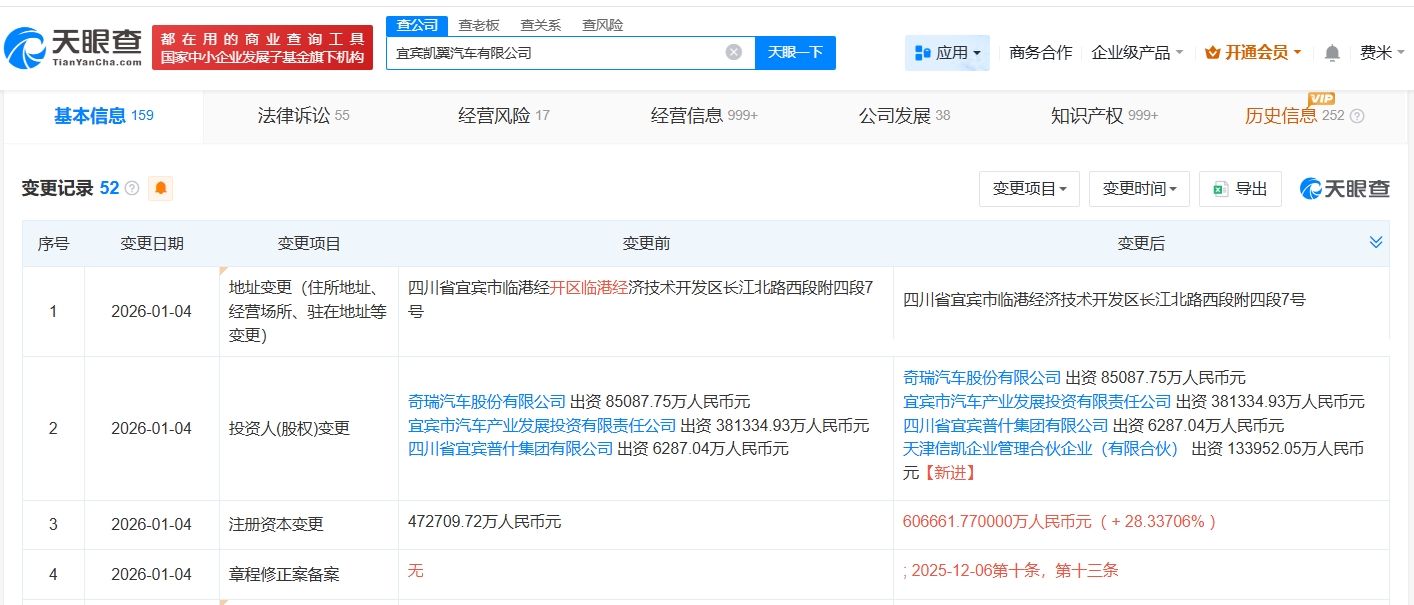Expand the 变更项目 filter dropdown

(x=1029, y=188)
